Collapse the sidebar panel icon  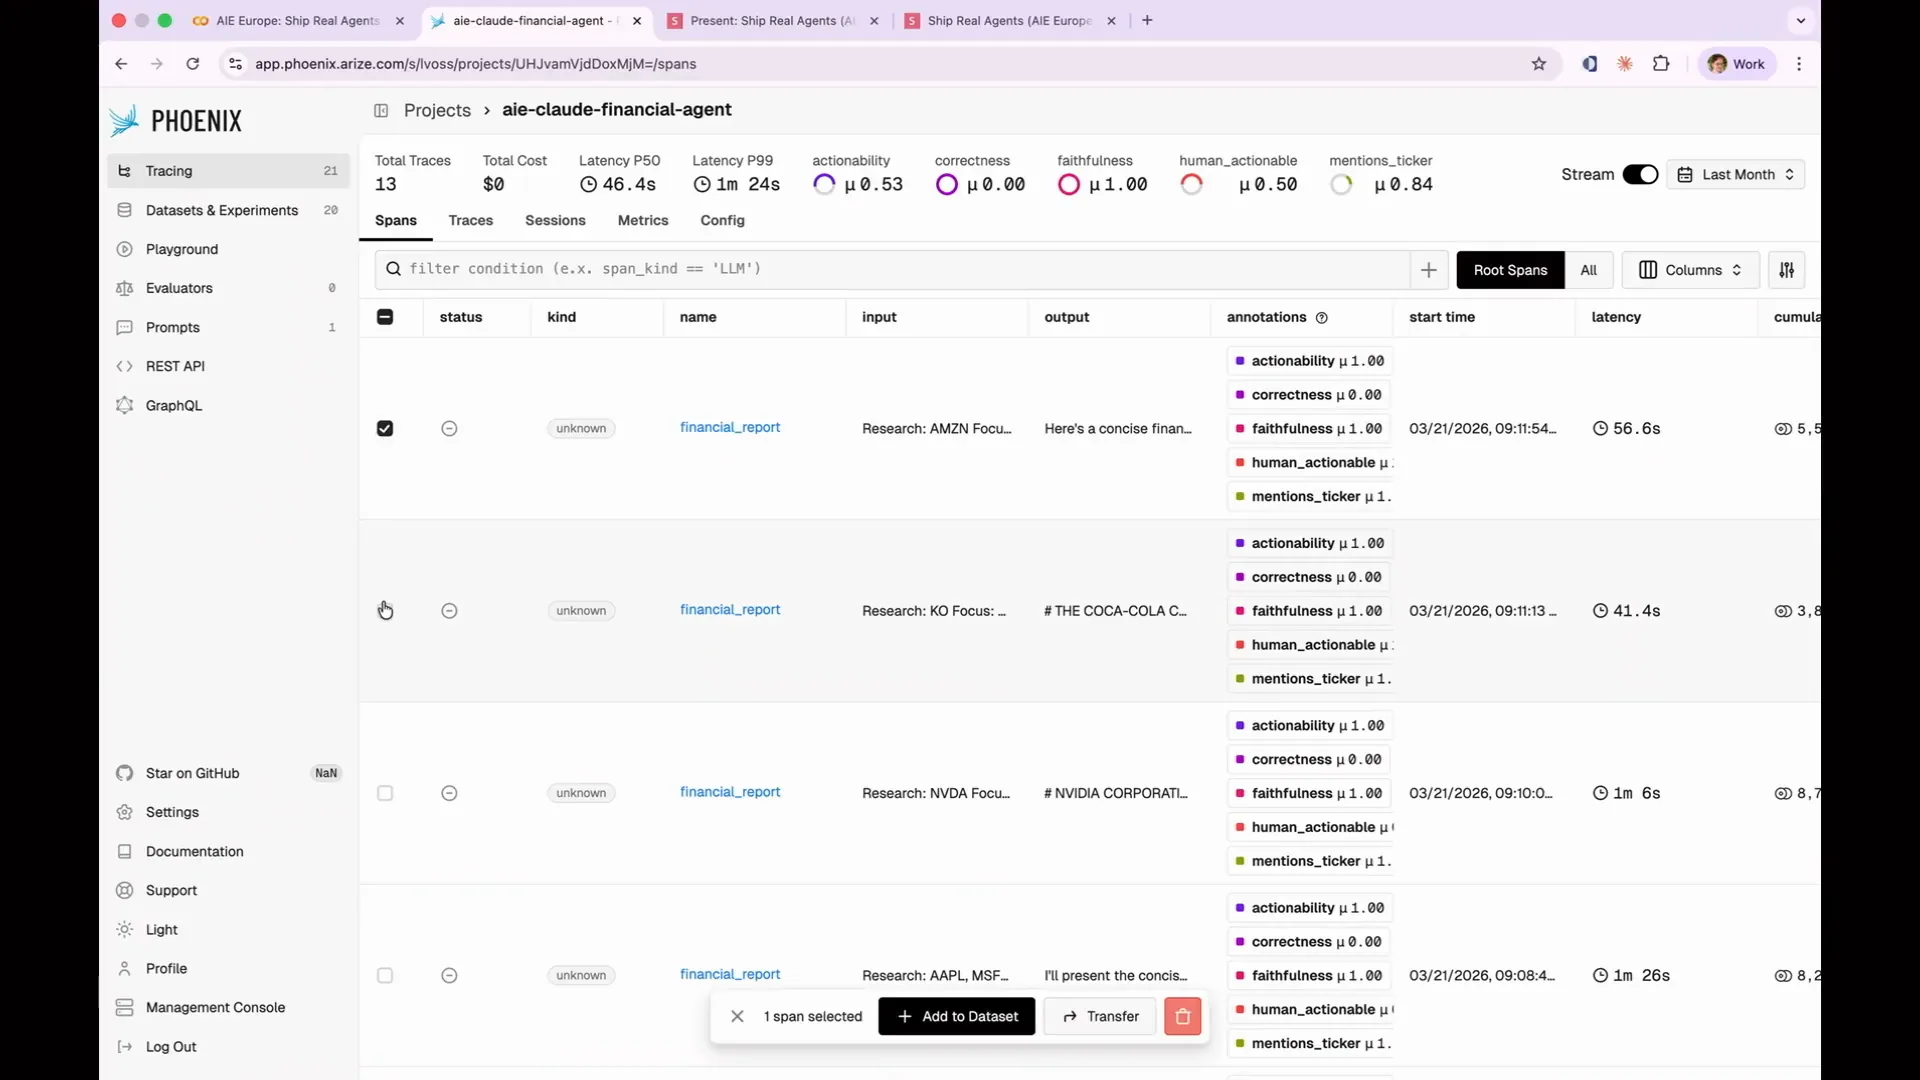coord(381,110)
